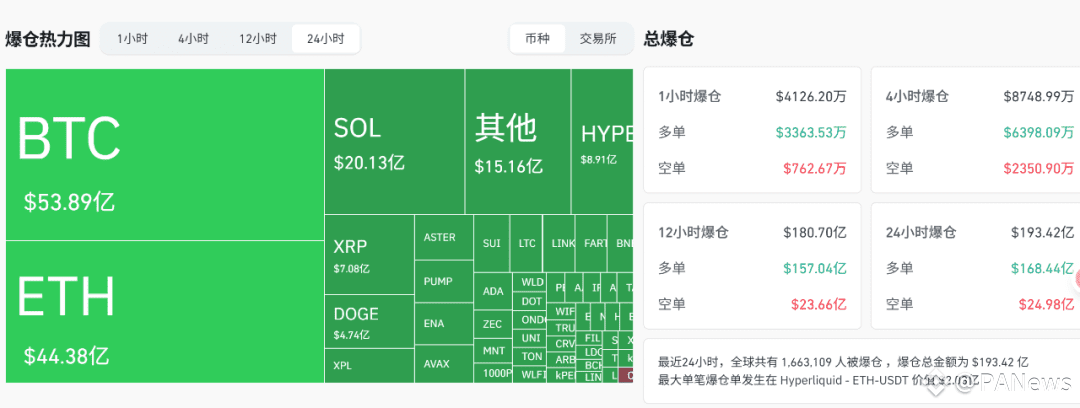Switch to the 1小时 time range tab
The image size is (1080, 408).
pyautogui.click(x=132, y=39)
